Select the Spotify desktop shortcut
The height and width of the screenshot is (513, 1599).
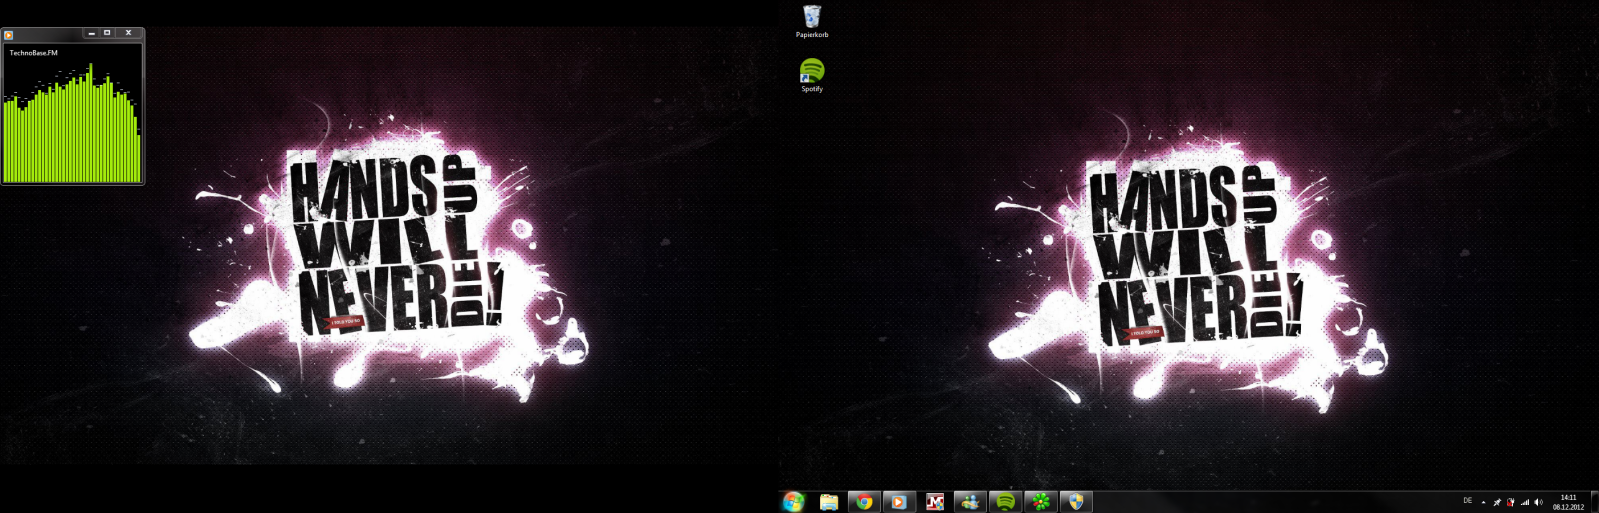tap(812, 72)
